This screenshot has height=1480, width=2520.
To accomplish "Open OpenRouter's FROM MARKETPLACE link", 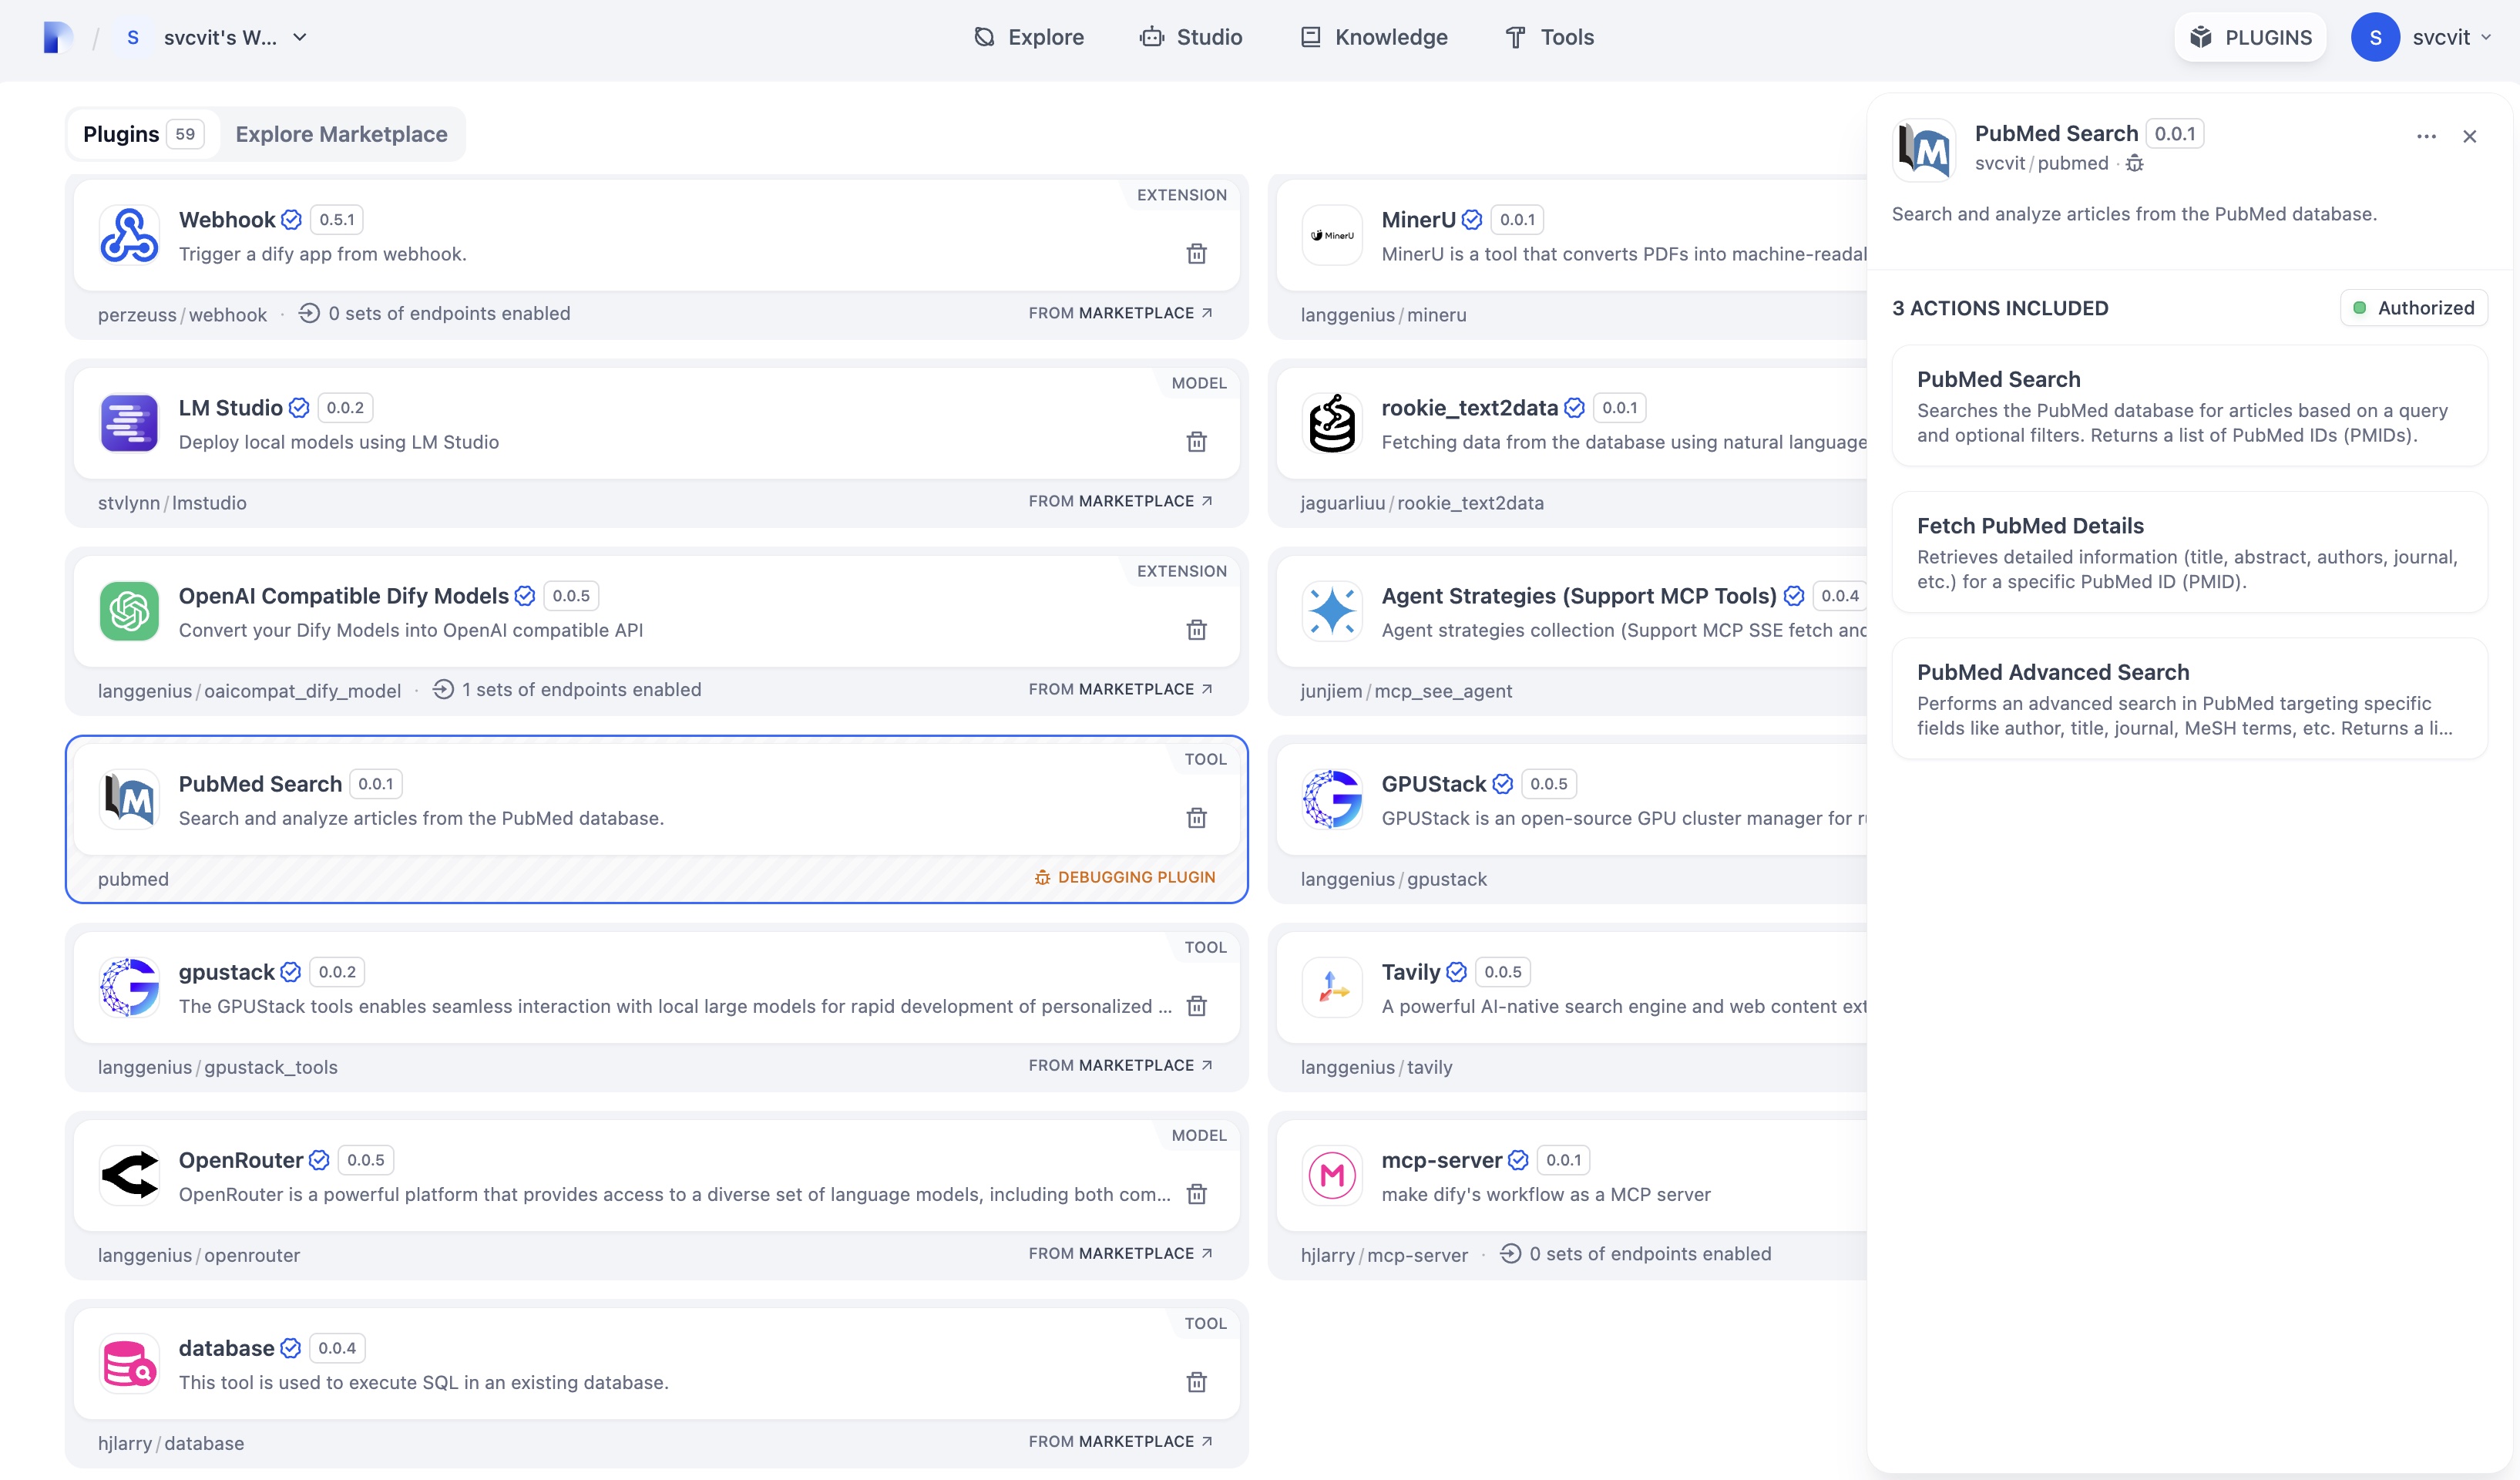I will pyautogui.click(x=1120, y=1253).
